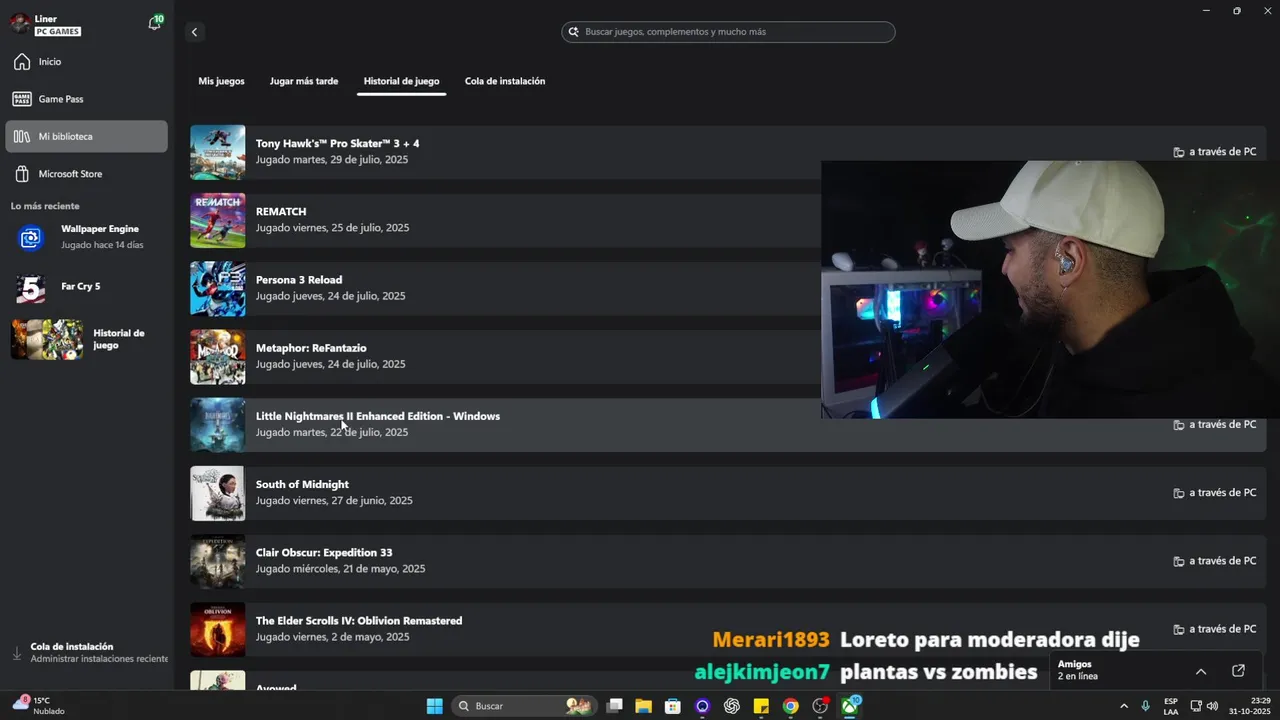
Task: Open Game Pass in the sidebar
Action: [x=87, y=99]
